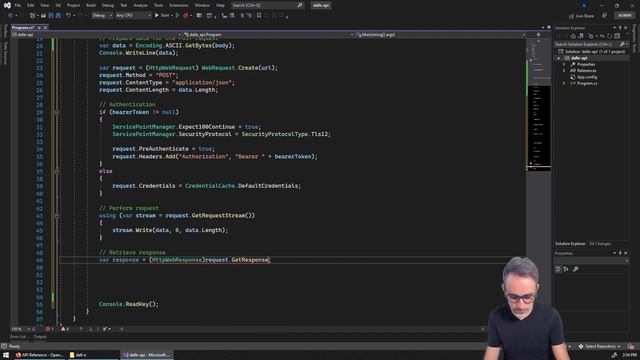Toggle Solution Explorer auto-hide pin
The image size is (640, 360).
click(620, 28)
